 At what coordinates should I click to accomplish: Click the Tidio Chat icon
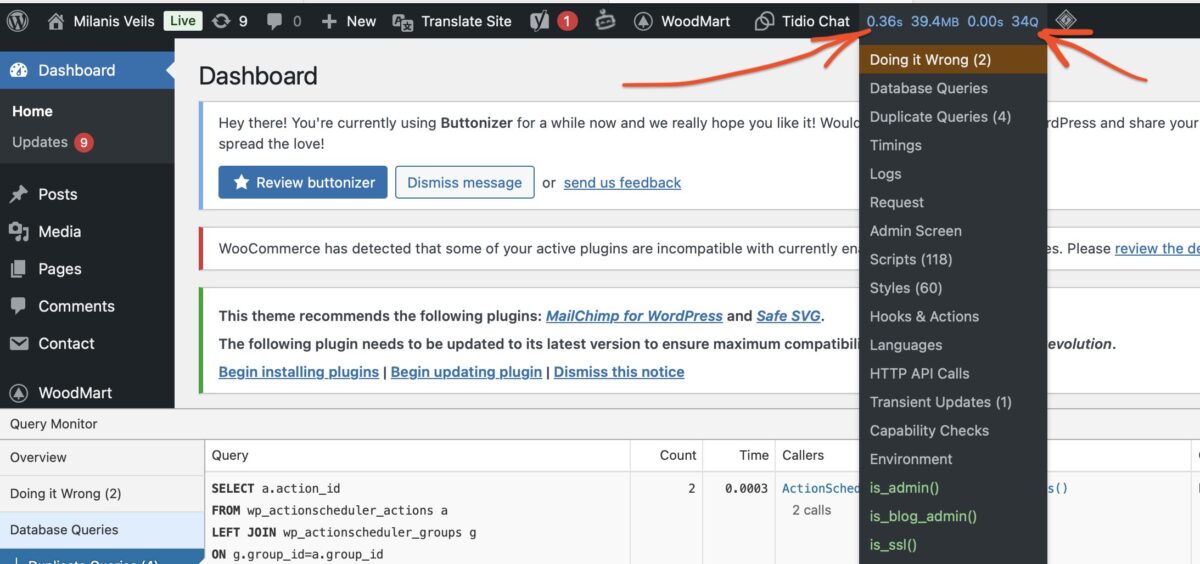pyautogui.click(x=764, y=21)
